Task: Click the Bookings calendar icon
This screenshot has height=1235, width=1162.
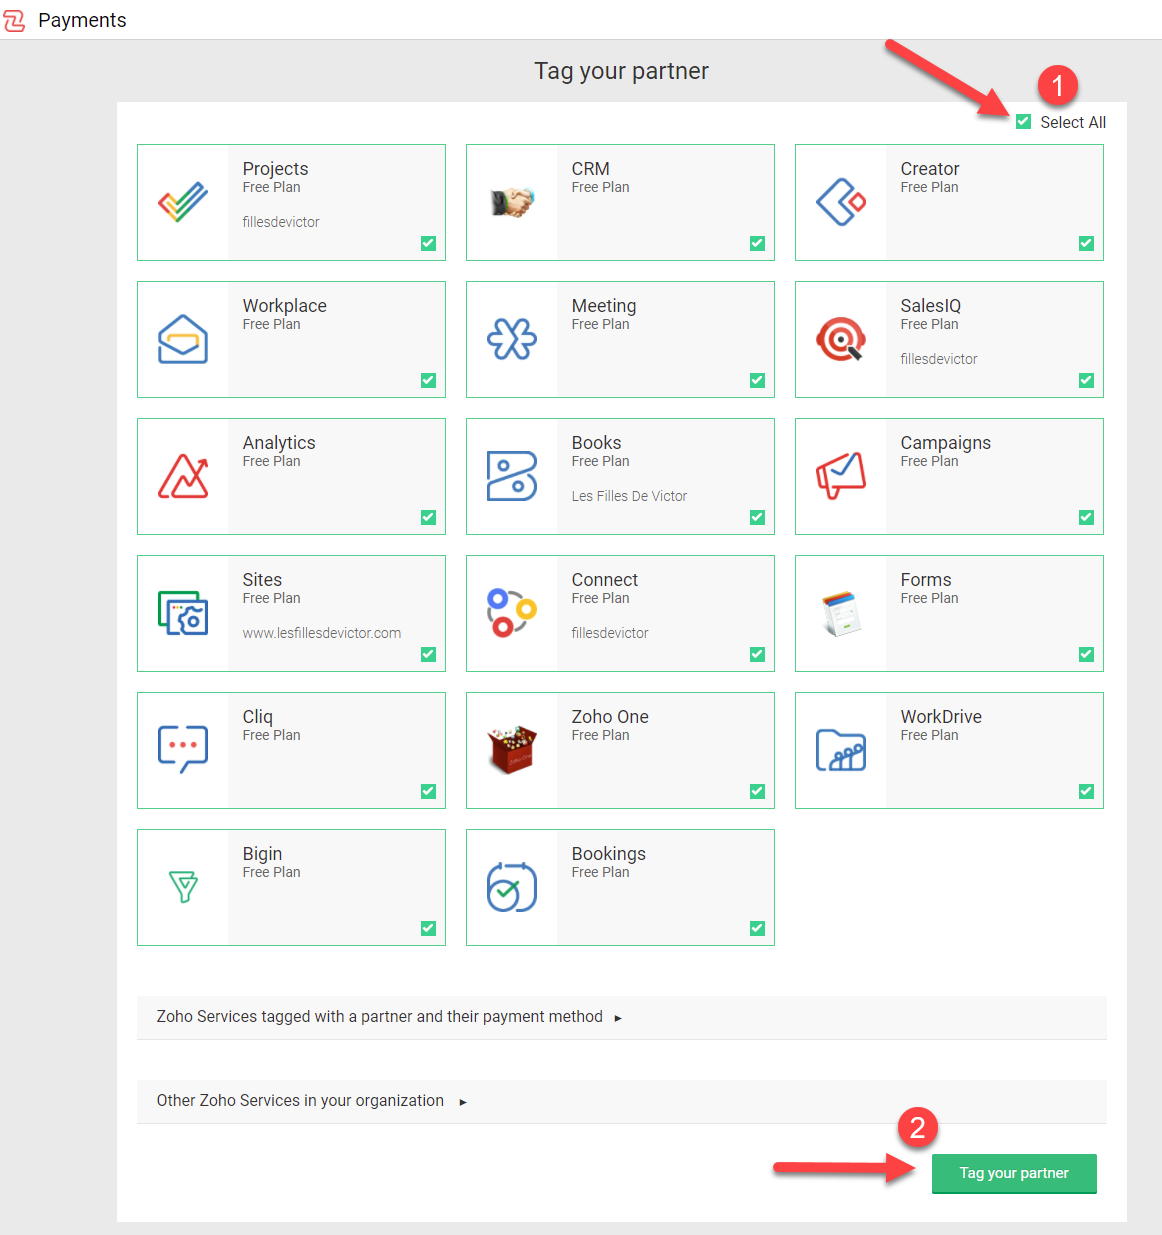Action: tap(512, 887)
